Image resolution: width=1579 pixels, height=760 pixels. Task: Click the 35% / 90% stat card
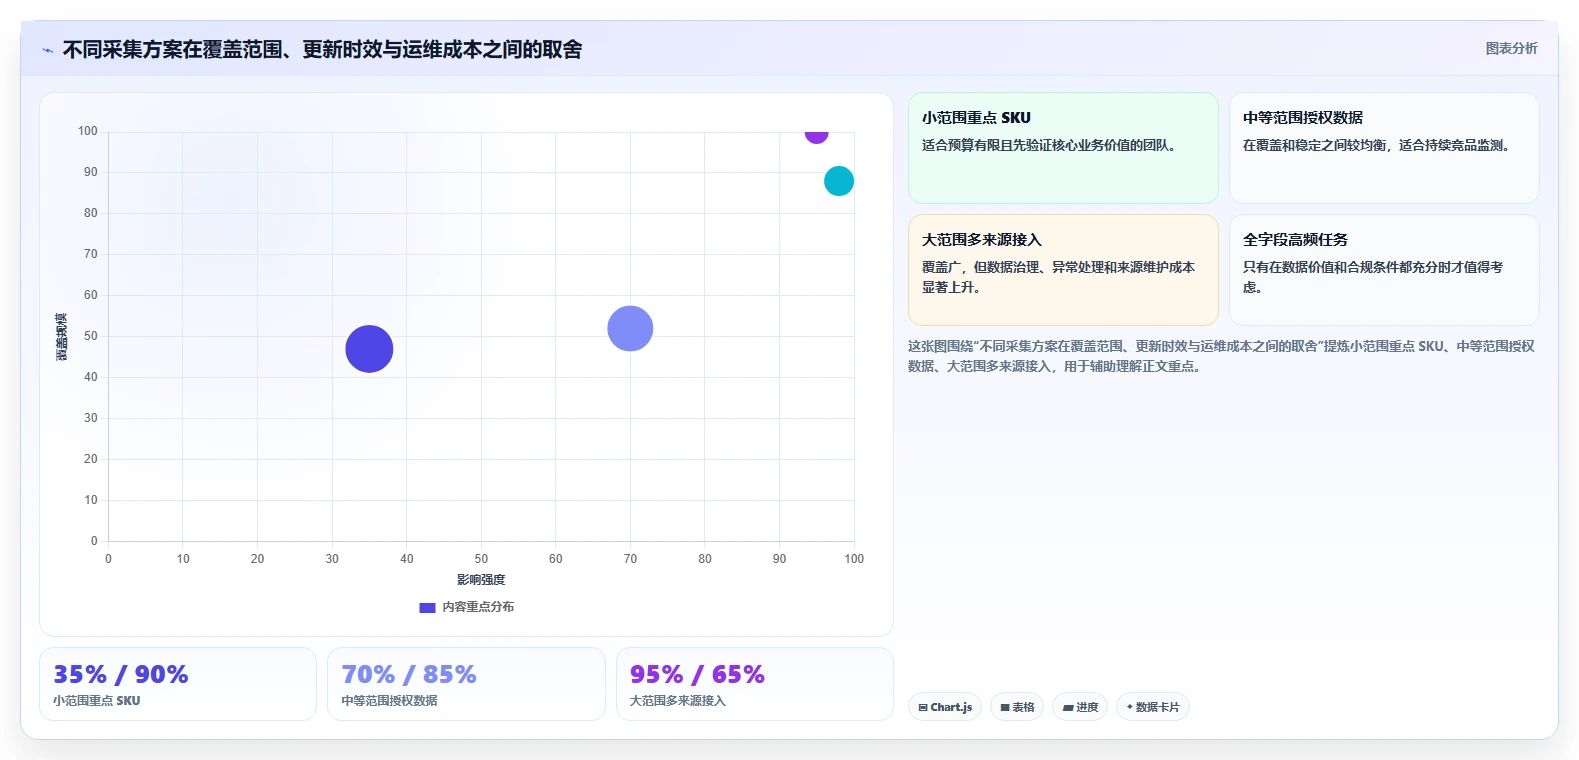click(178, 684)
